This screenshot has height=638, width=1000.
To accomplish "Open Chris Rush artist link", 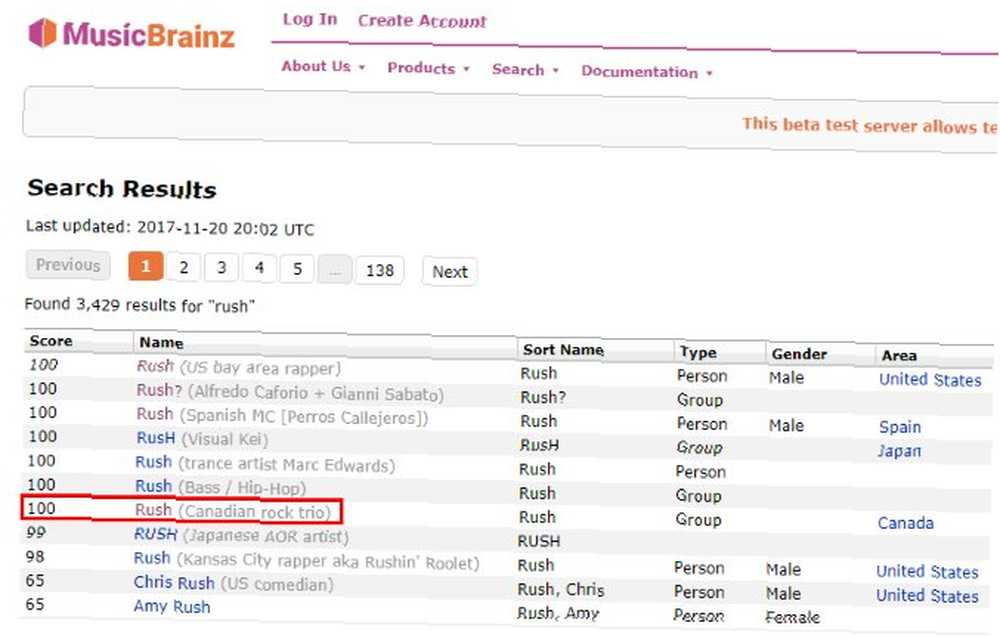I will click(x=174, y=582).
